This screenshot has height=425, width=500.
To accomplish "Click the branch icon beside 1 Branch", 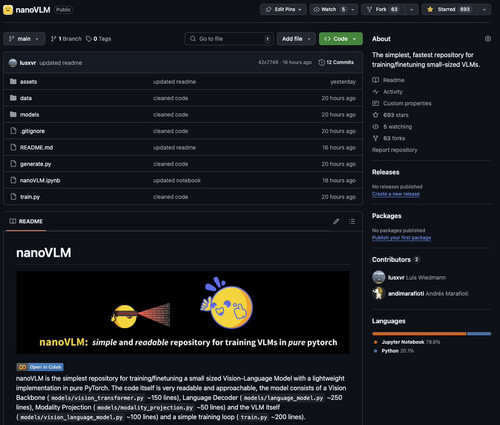I will [53, 39].
